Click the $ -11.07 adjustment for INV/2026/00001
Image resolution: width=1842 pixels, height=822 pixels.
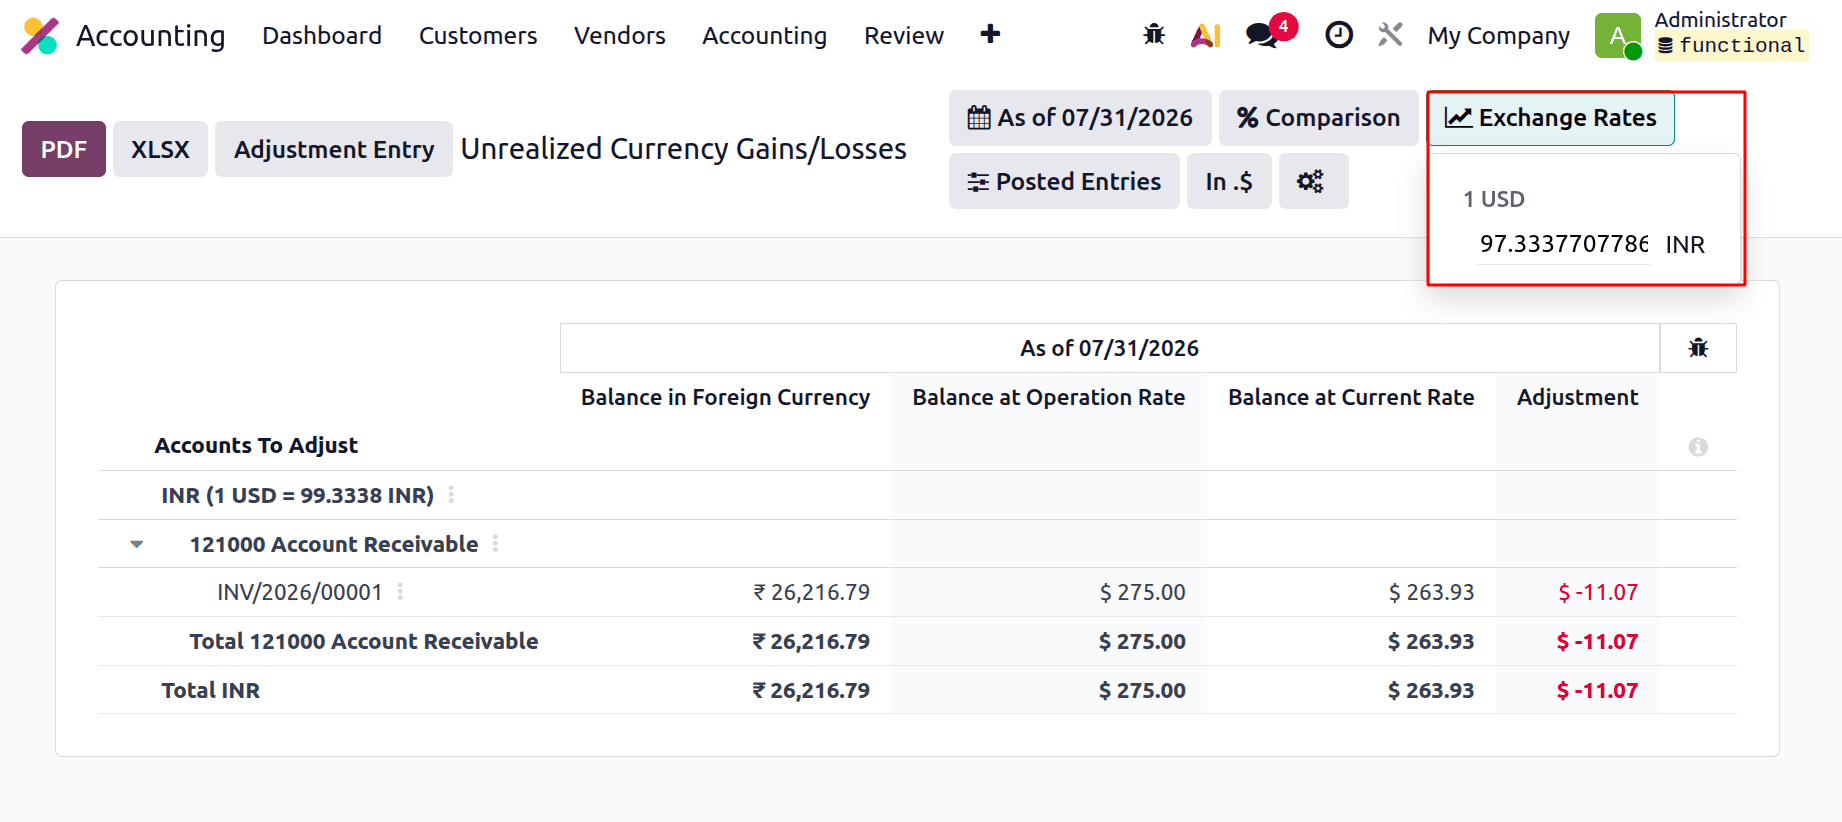(1598, 592)
